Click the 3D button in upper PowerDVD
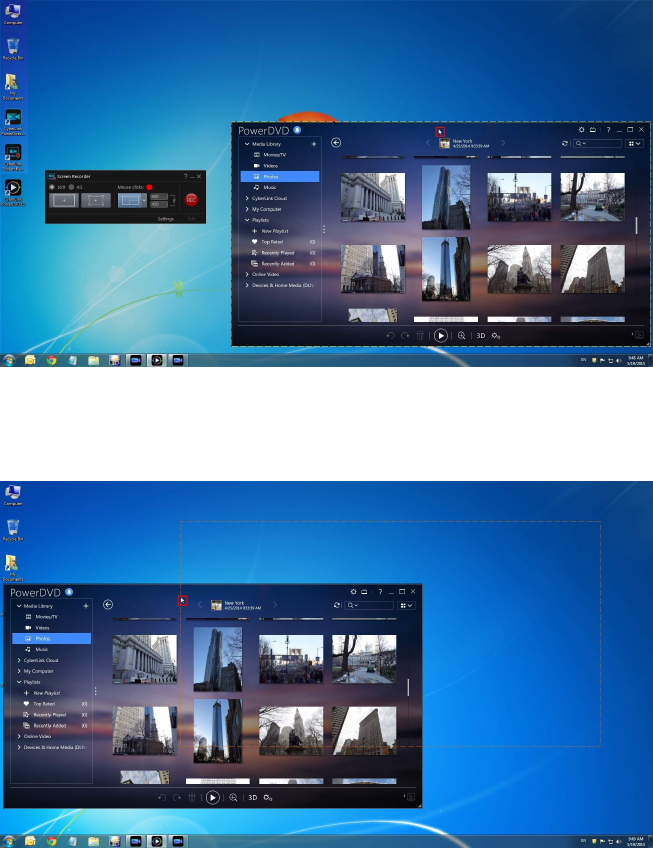 tap(480, 336)
